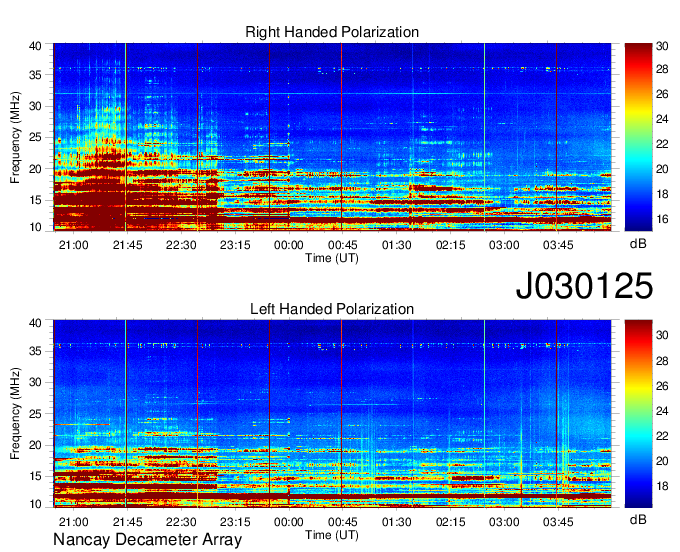Click the 24 dB tick on Right Handed color bar

662,119
